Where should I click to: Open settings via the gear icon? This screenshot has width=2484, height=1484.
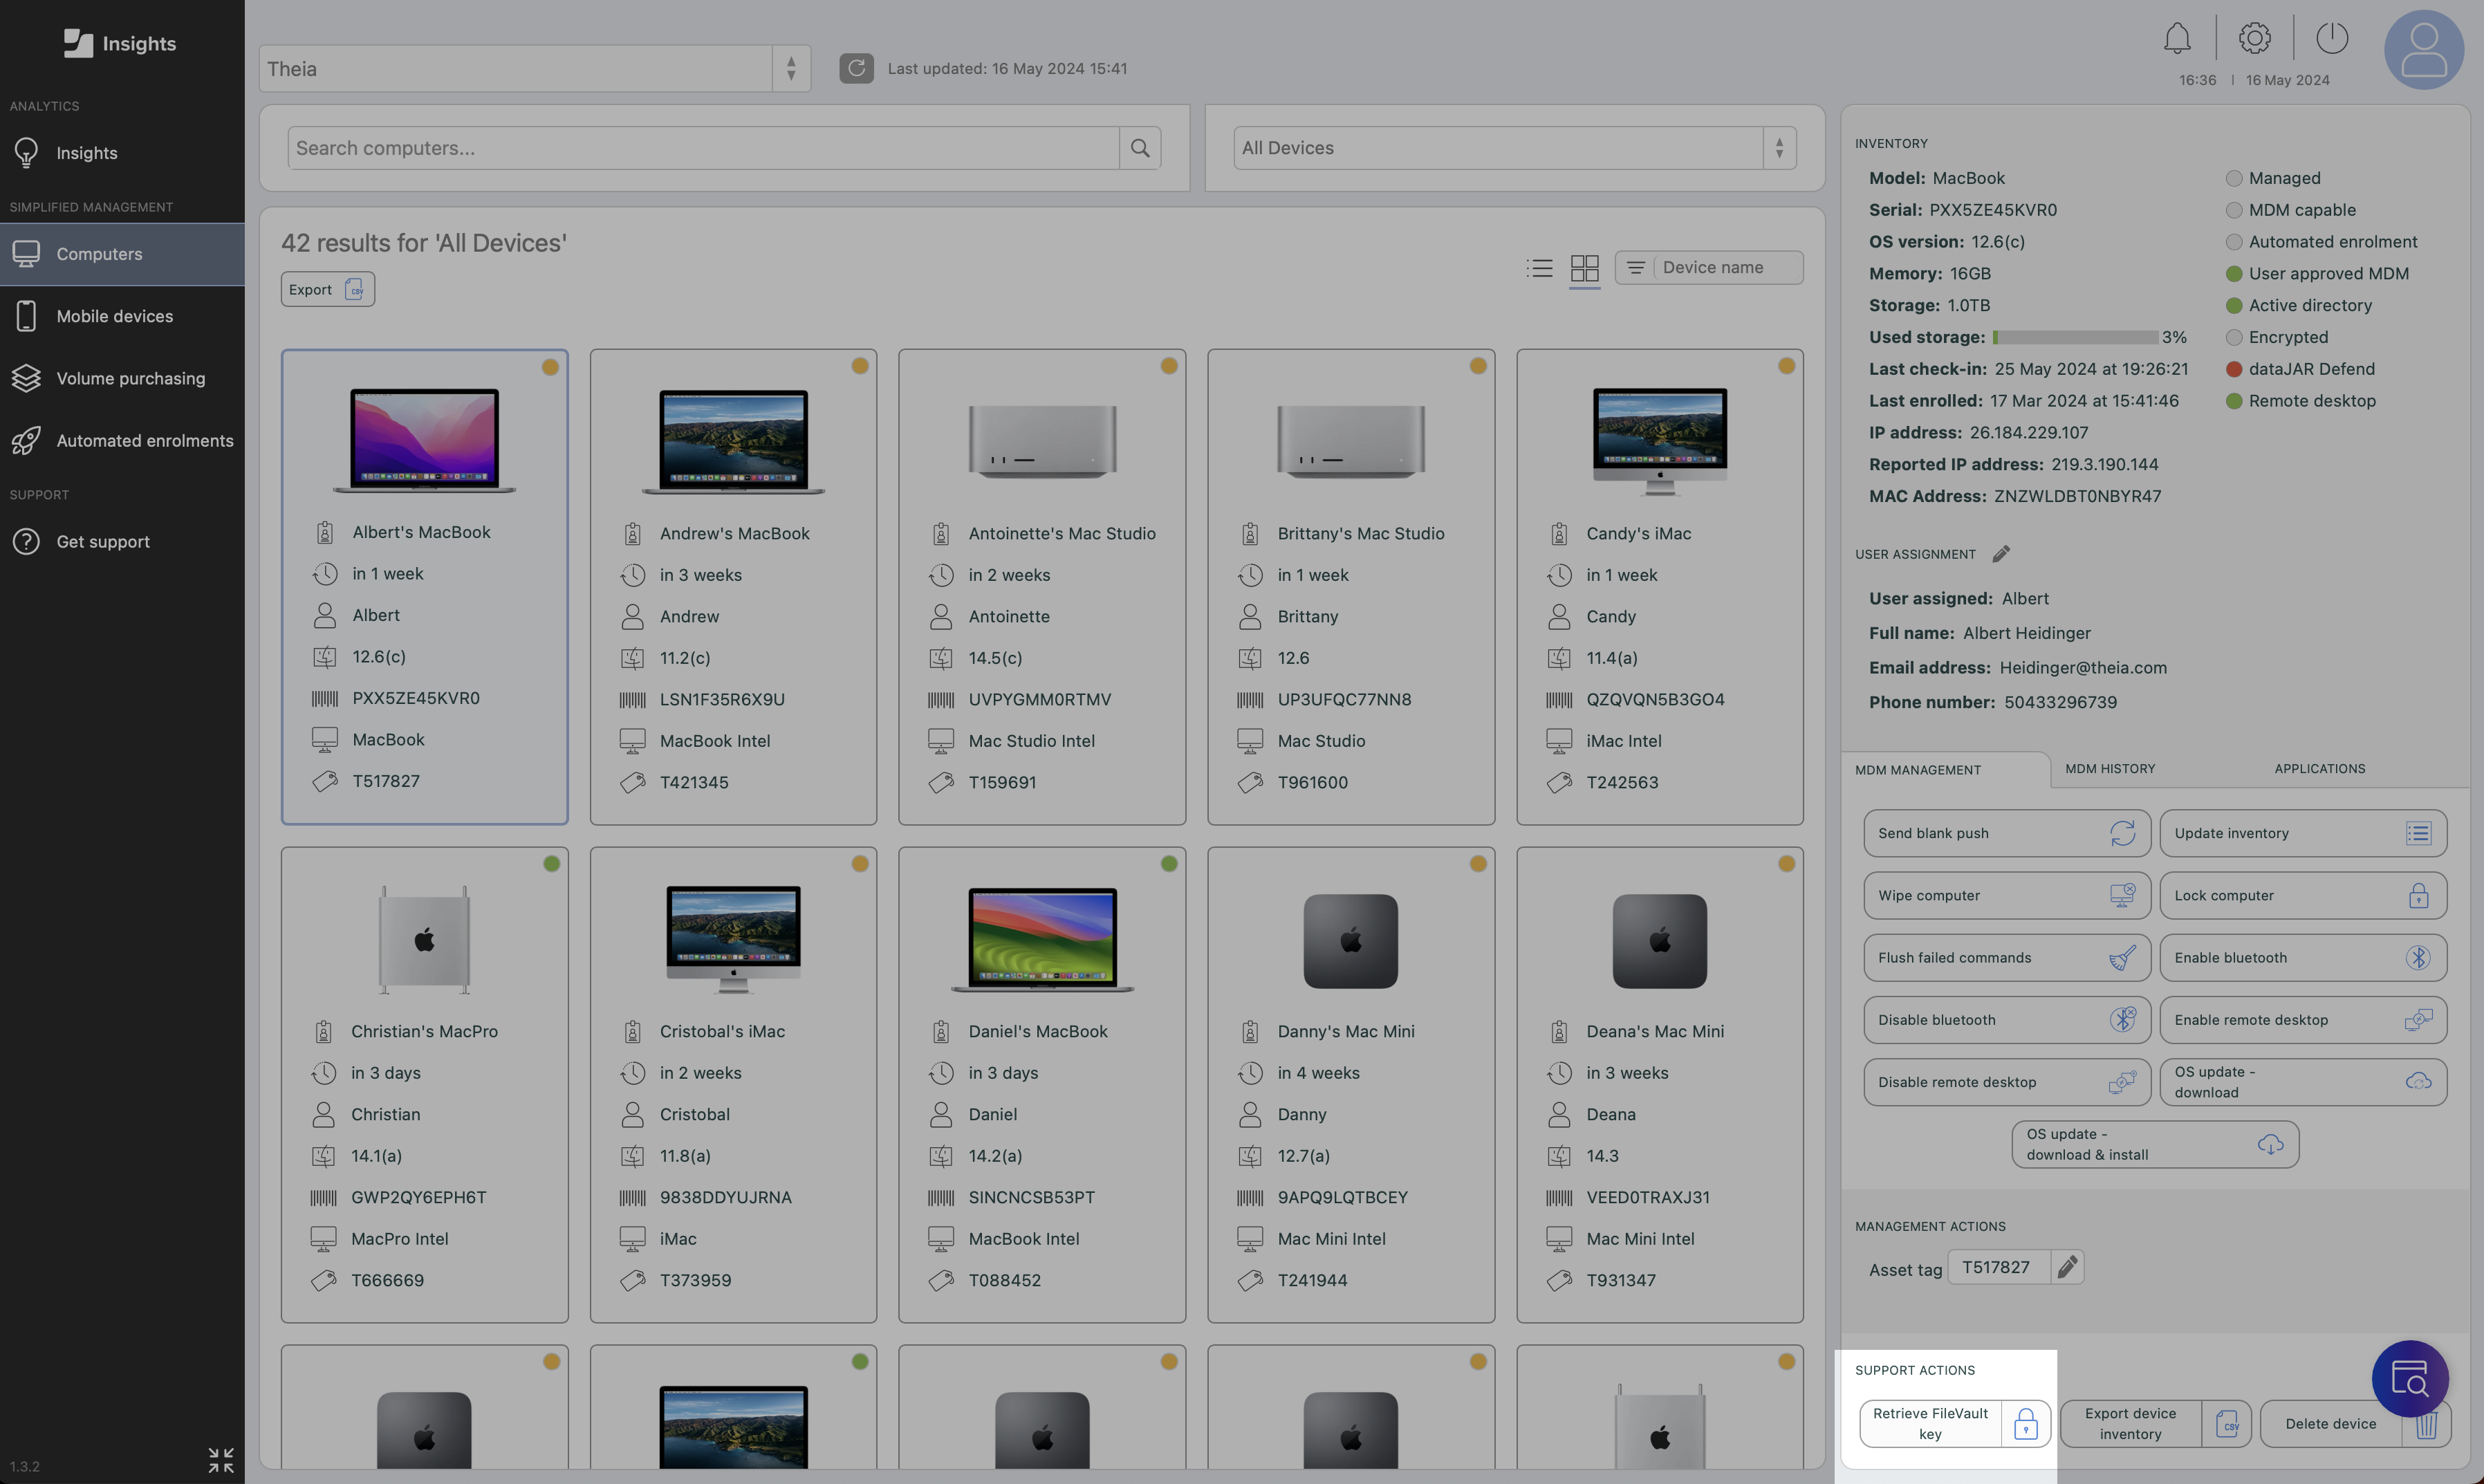[2254, 39]
